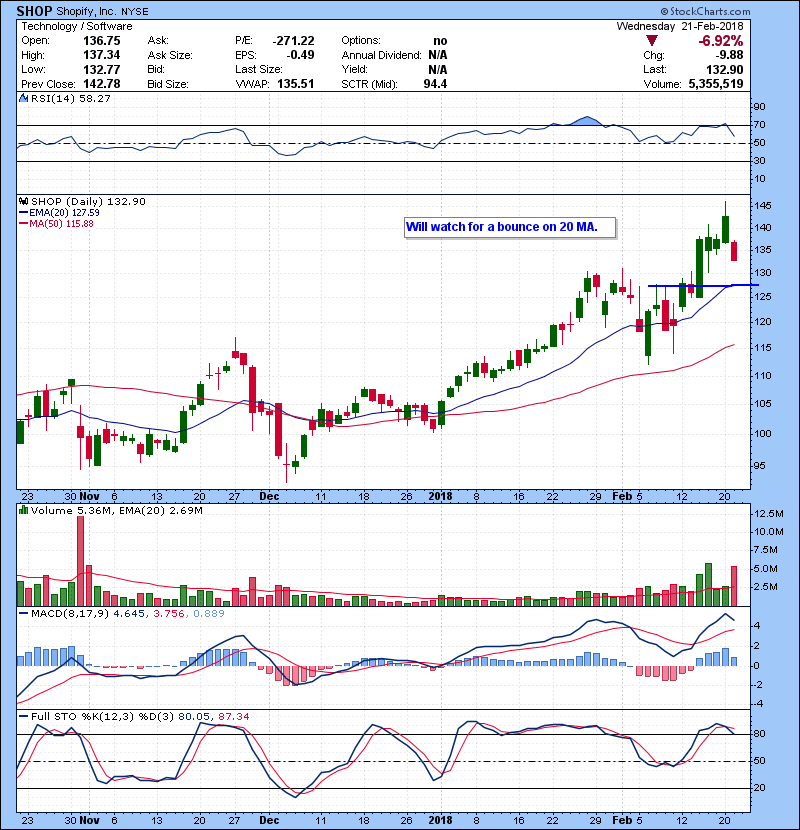Image resolution: width=800 pixels, height=830 pixels.
Task: Click the 145 price axis label
Action: (762, 205)
